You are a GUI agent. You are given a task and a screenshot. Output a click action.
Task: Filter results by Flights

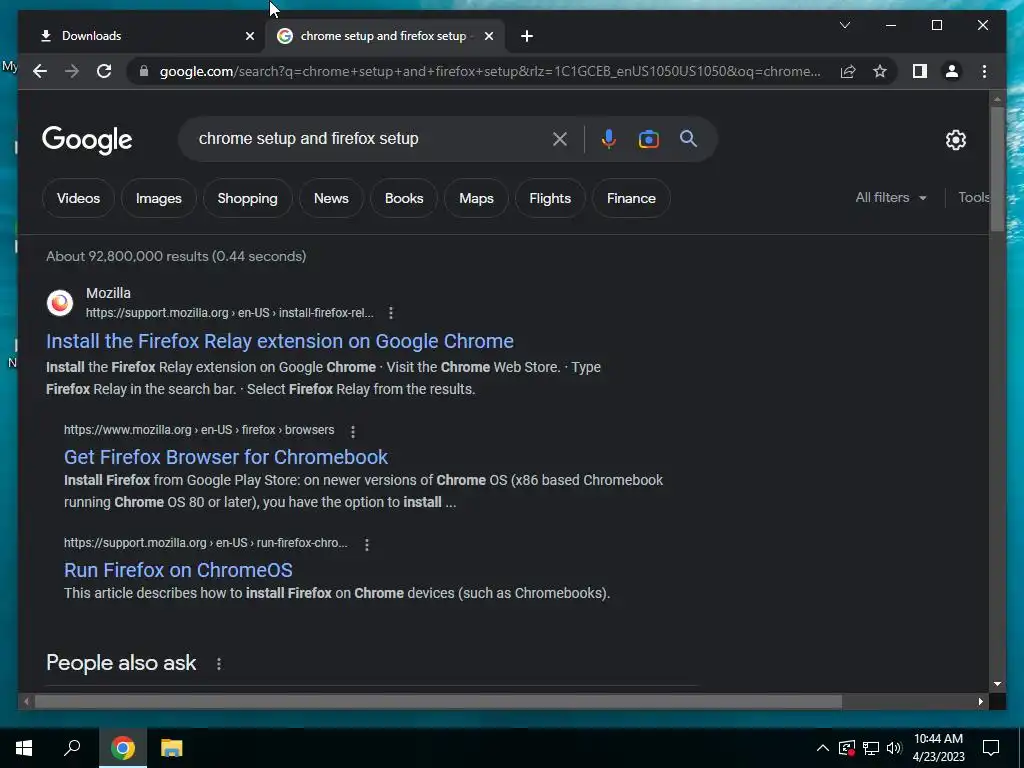click(x=550, y=199)
